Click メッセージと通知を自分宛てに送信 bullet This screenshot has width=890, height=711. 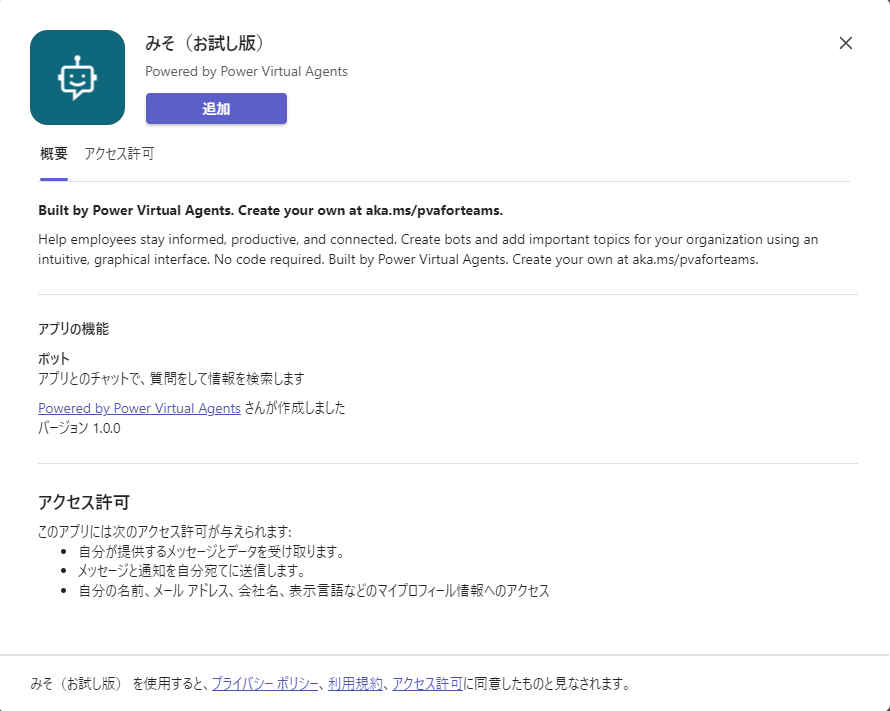click(192, 571)
